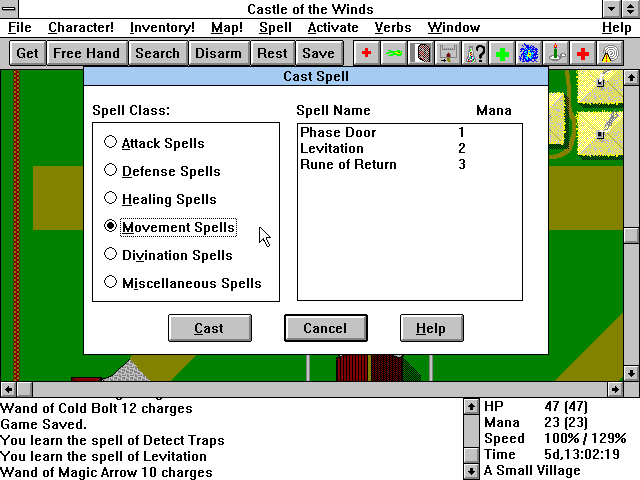The height and width of the screenshot is (480, 640).
Task: Click map vertical scrollbar up arrow
Action: tap(631, 78)
